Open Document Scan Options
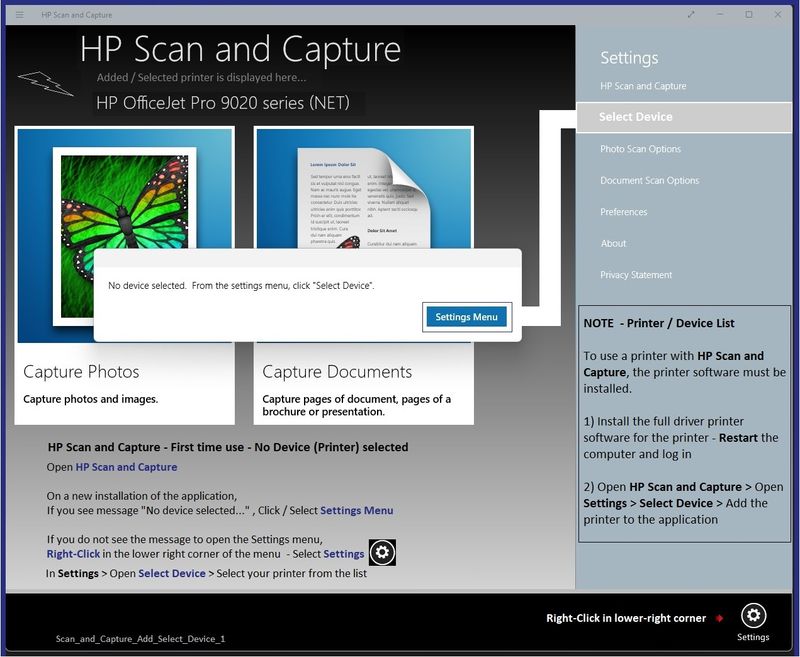This screenshot has height=657, width=800. click(649, 181)
